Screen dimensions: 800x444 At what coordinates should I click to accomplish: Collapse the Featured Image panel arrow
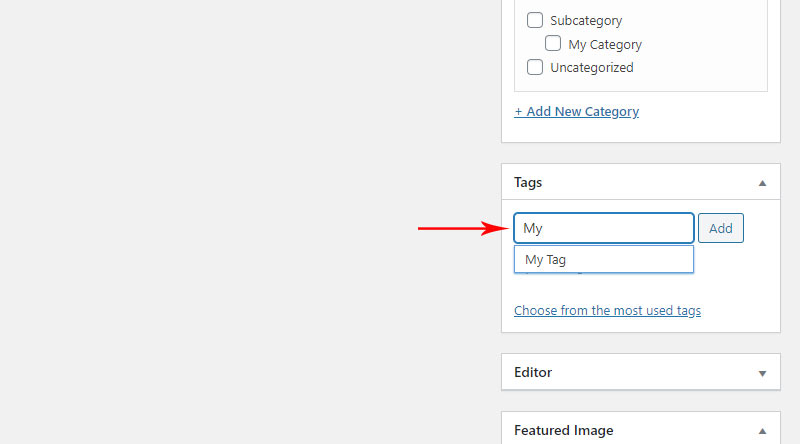tap(762, 431)
